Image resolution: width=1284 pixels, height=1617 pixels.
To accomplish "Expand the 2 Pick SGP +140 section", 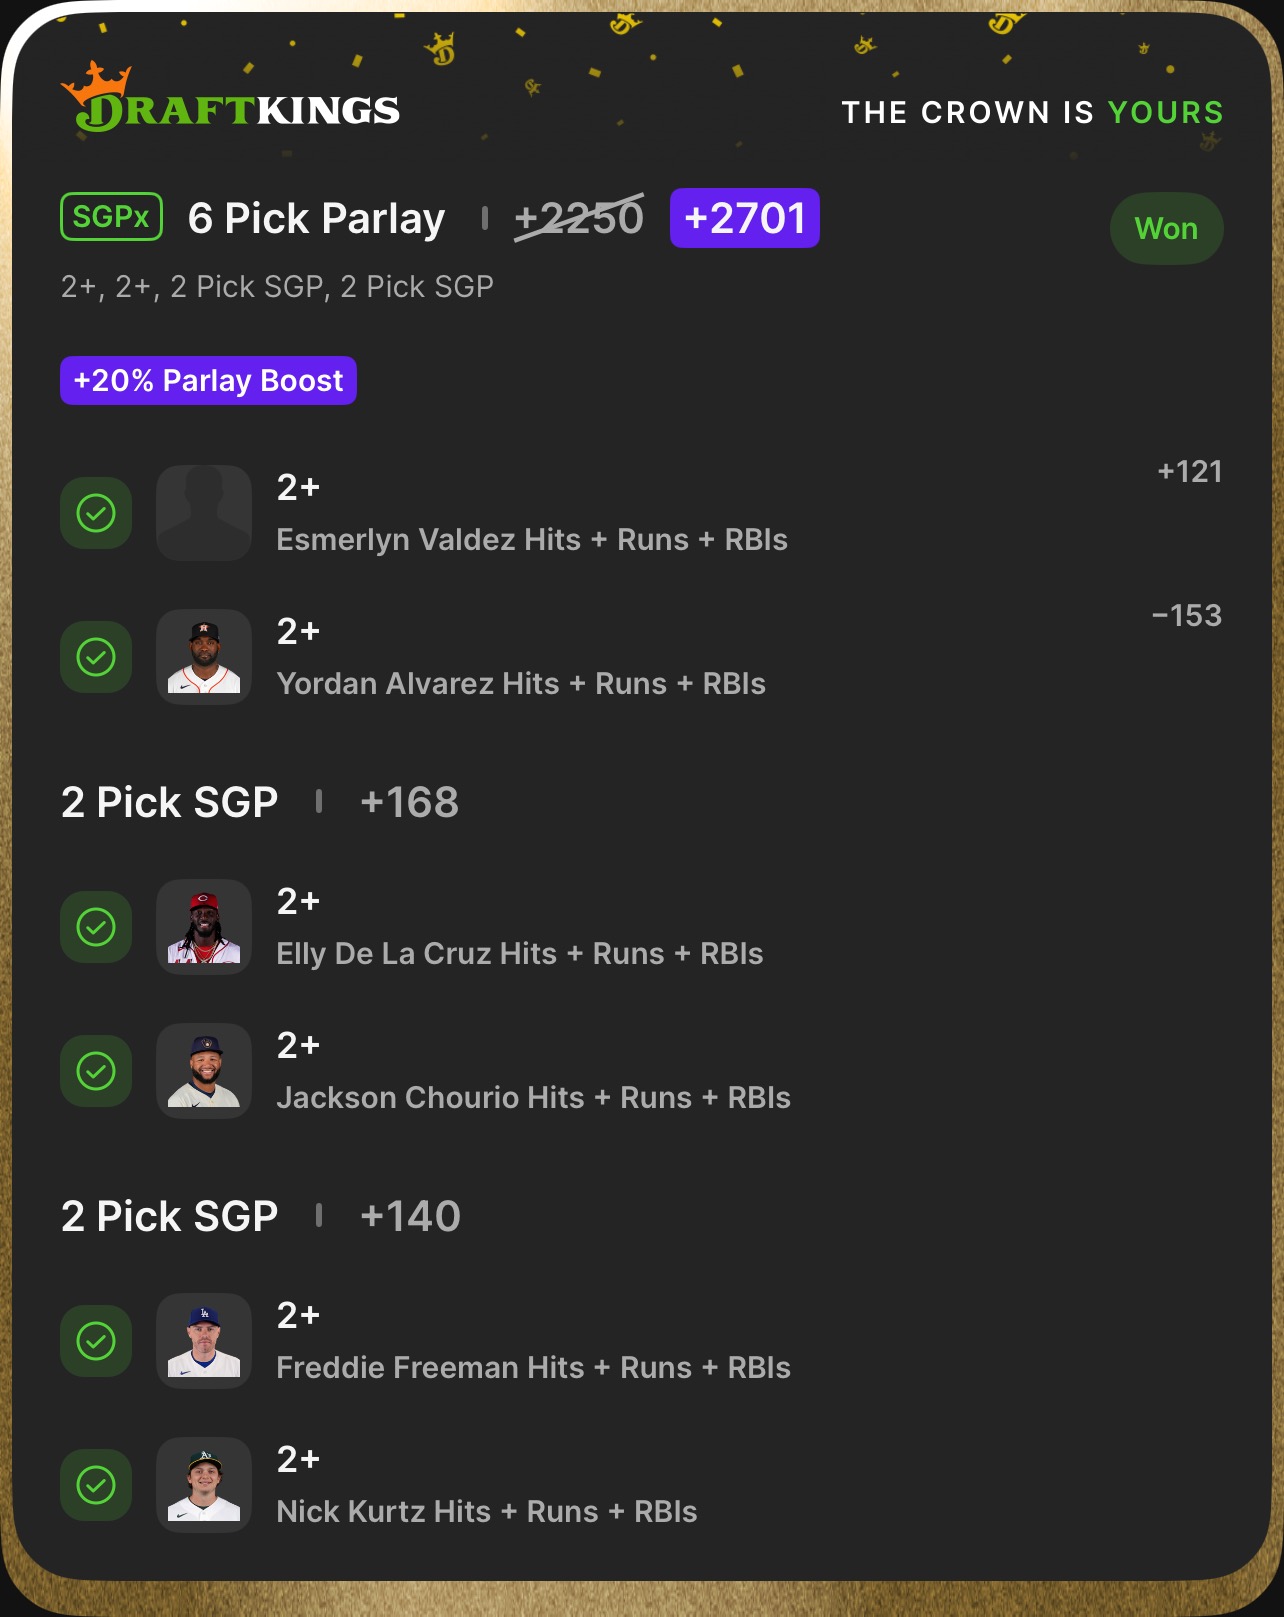I will 261,1216.
